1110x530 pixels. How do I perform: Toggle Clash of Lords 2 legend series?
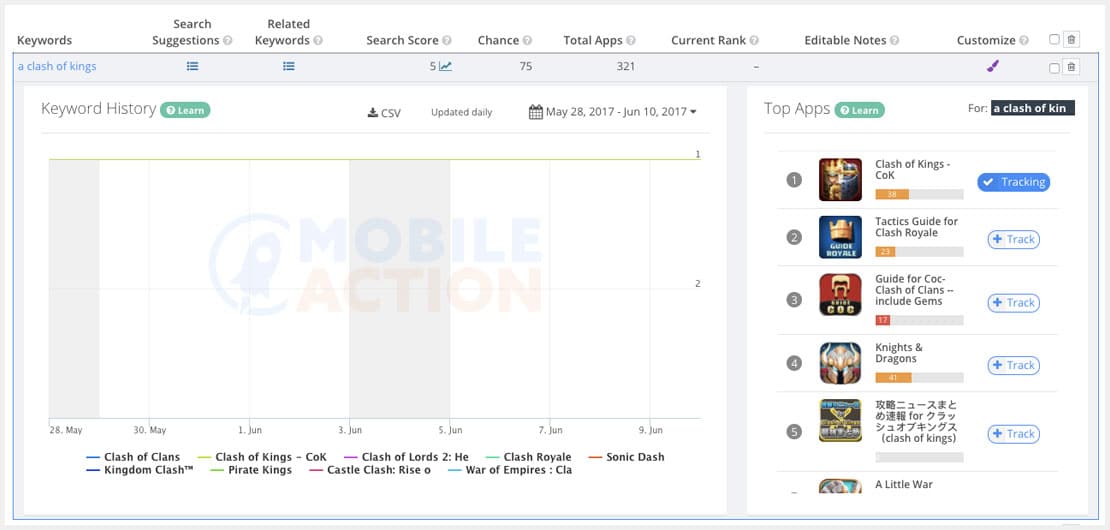click(x=406, y=457)
